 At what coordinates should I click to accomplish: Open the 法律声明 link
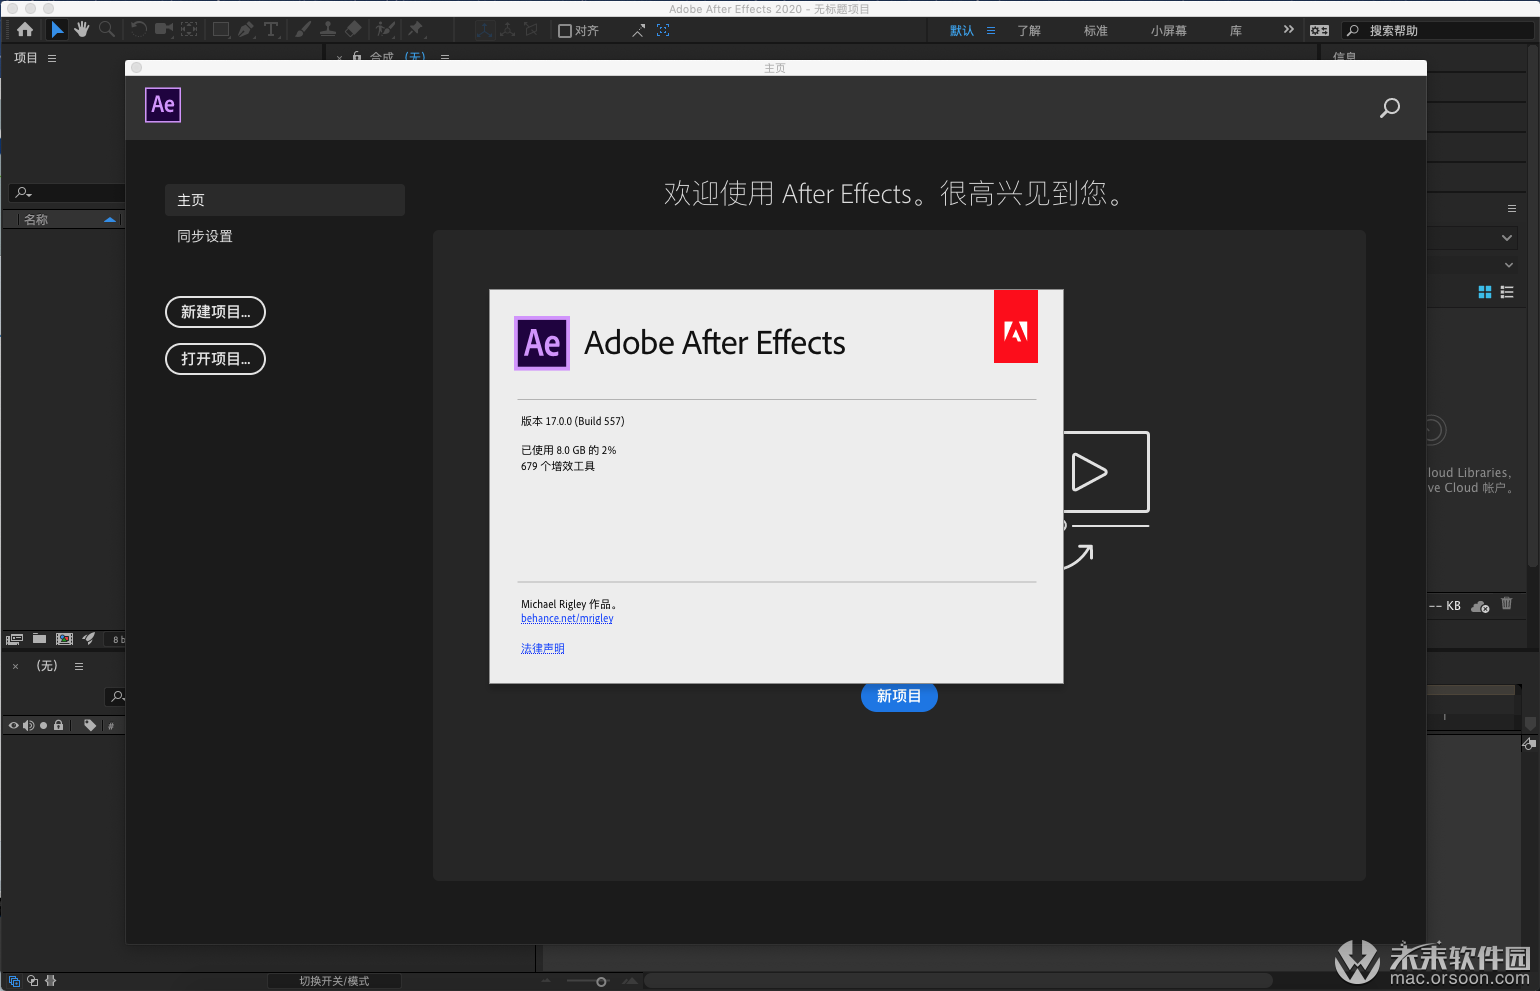542,649
